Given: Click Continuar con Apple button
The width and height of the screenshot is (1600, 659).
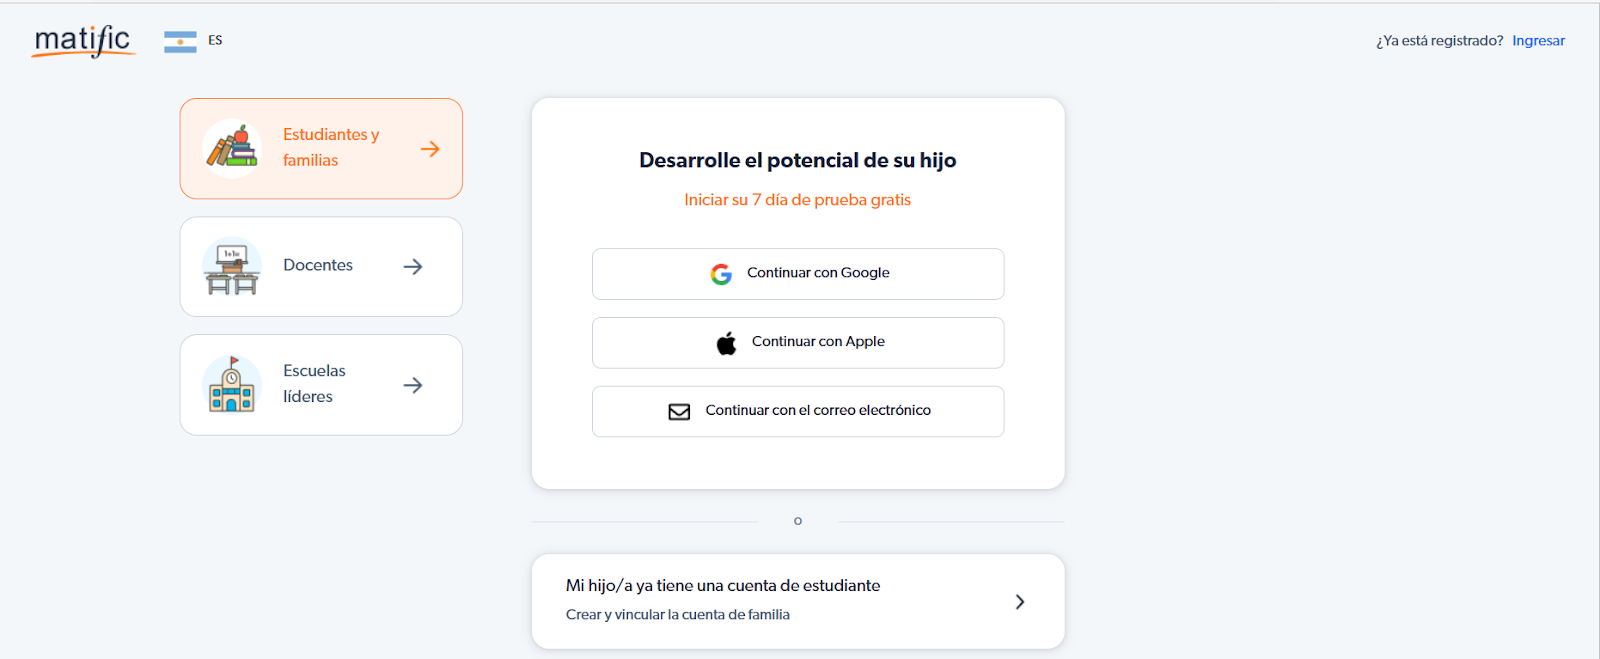Looking at the screenshot, I should pos(798,343).
